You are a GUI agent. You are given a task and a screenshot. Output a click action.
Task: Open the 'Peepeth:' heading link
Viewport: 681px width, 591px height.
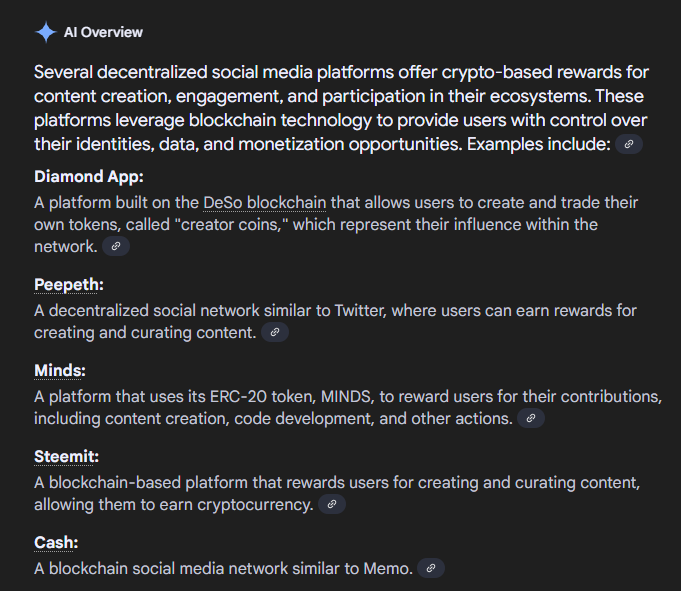click(69, 285)
